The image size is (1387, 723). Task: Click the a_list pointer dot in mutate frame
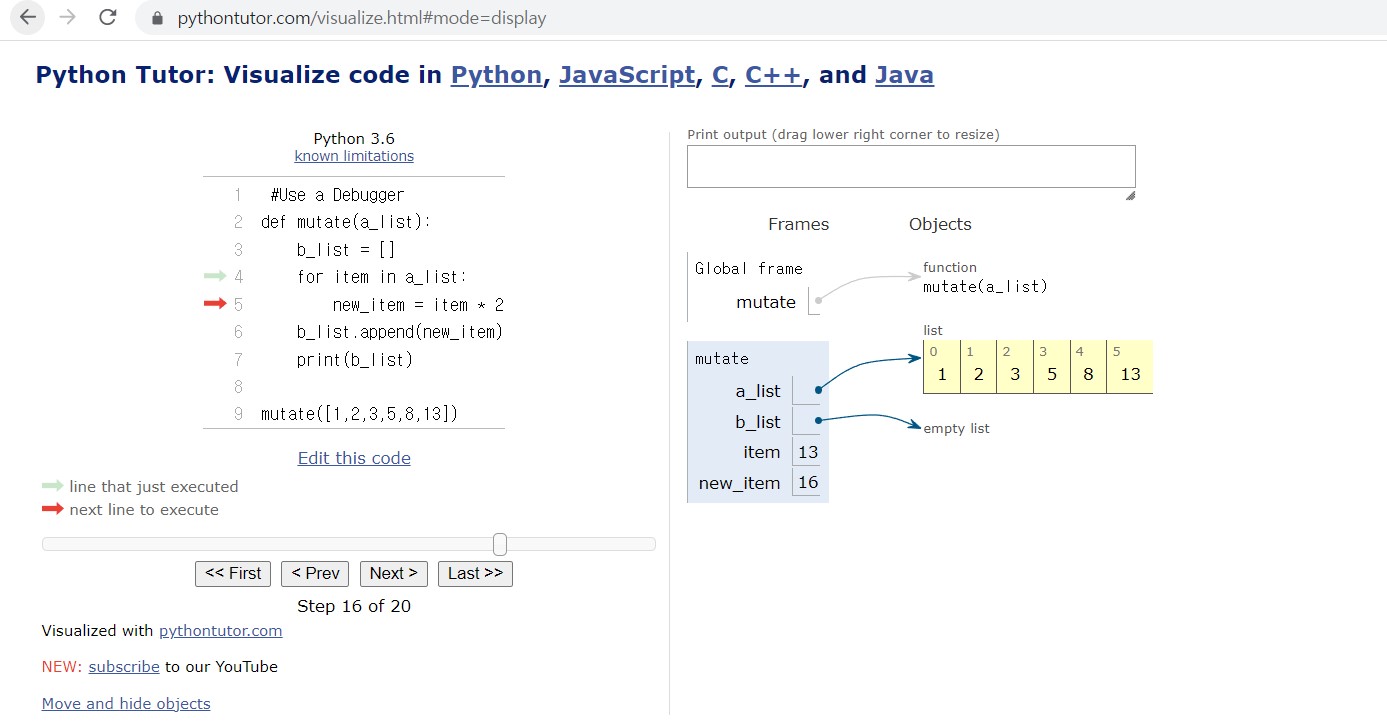818,390
